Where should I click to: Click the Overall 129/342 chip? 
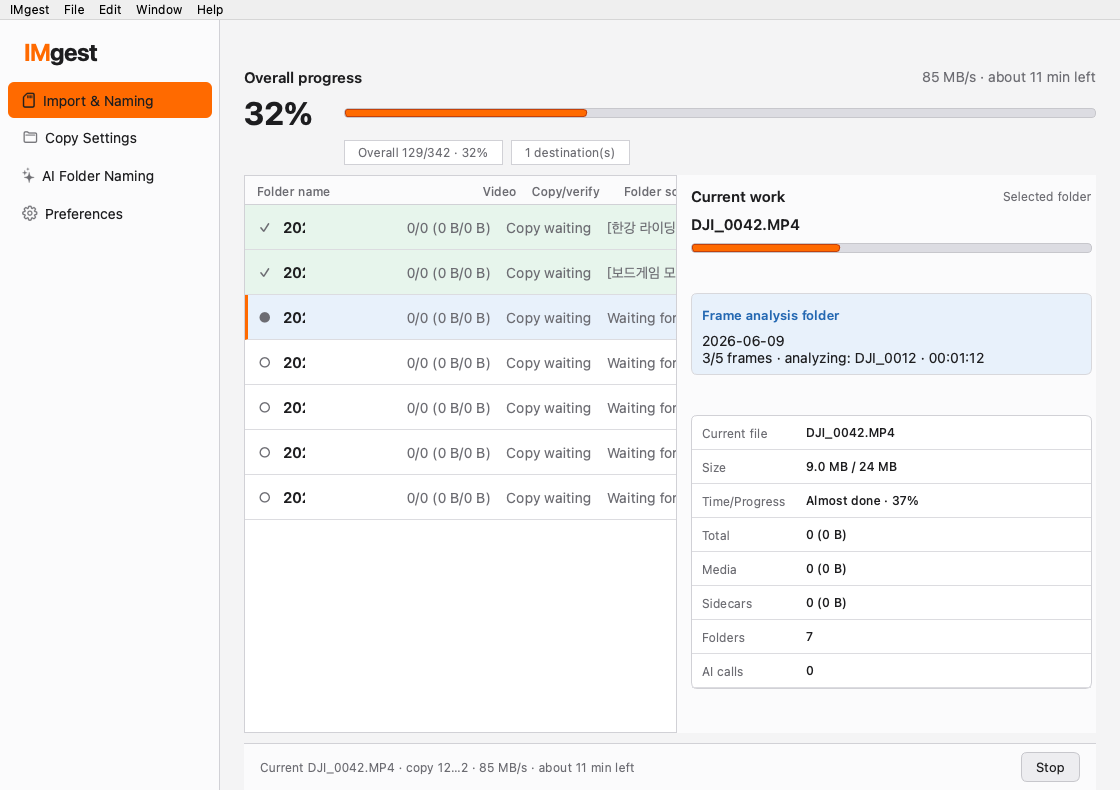point(423,153)
